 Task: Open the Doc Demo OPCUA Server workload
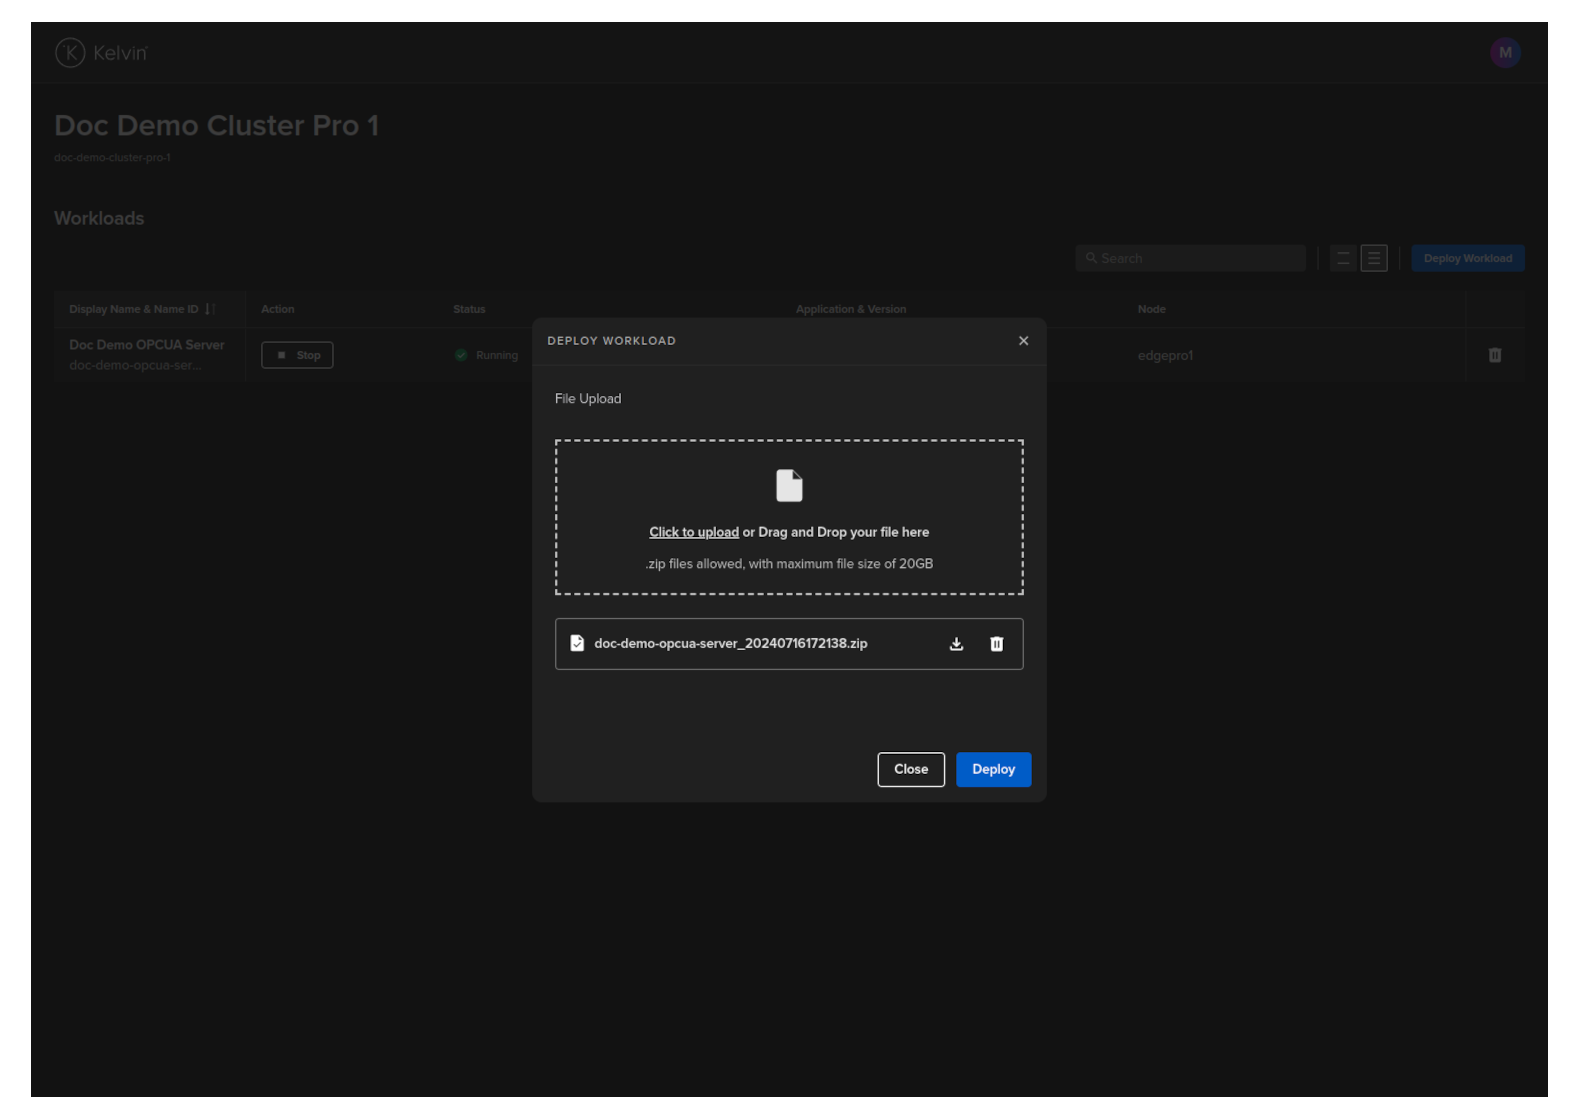pyautogui.click(x=146, y=345)
